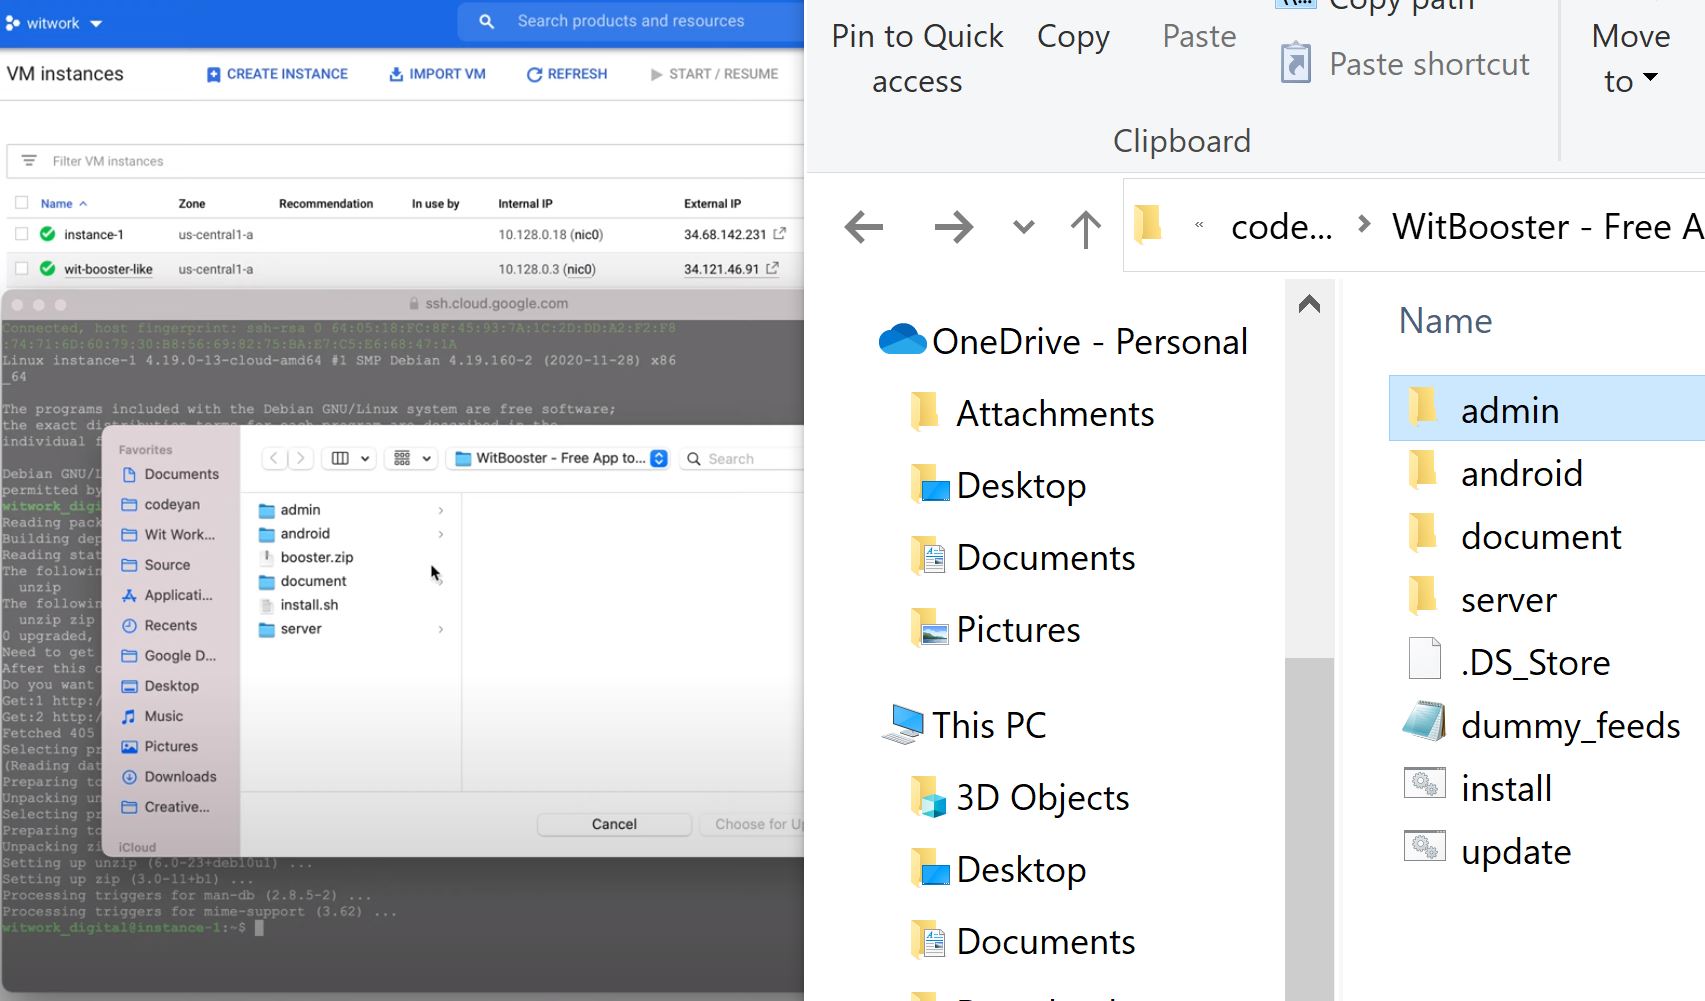Open external link icon beside 34.121.46.91
Image resolution: width=1705 pixels, height=1001 pixels.
772,269
